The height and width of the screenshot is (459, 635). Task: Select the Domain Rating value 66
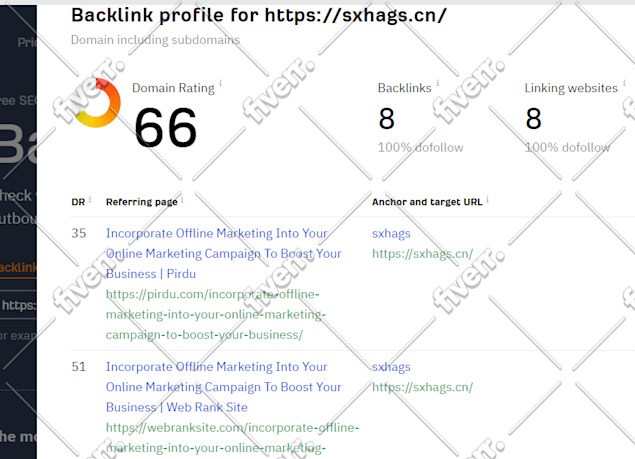166,128
